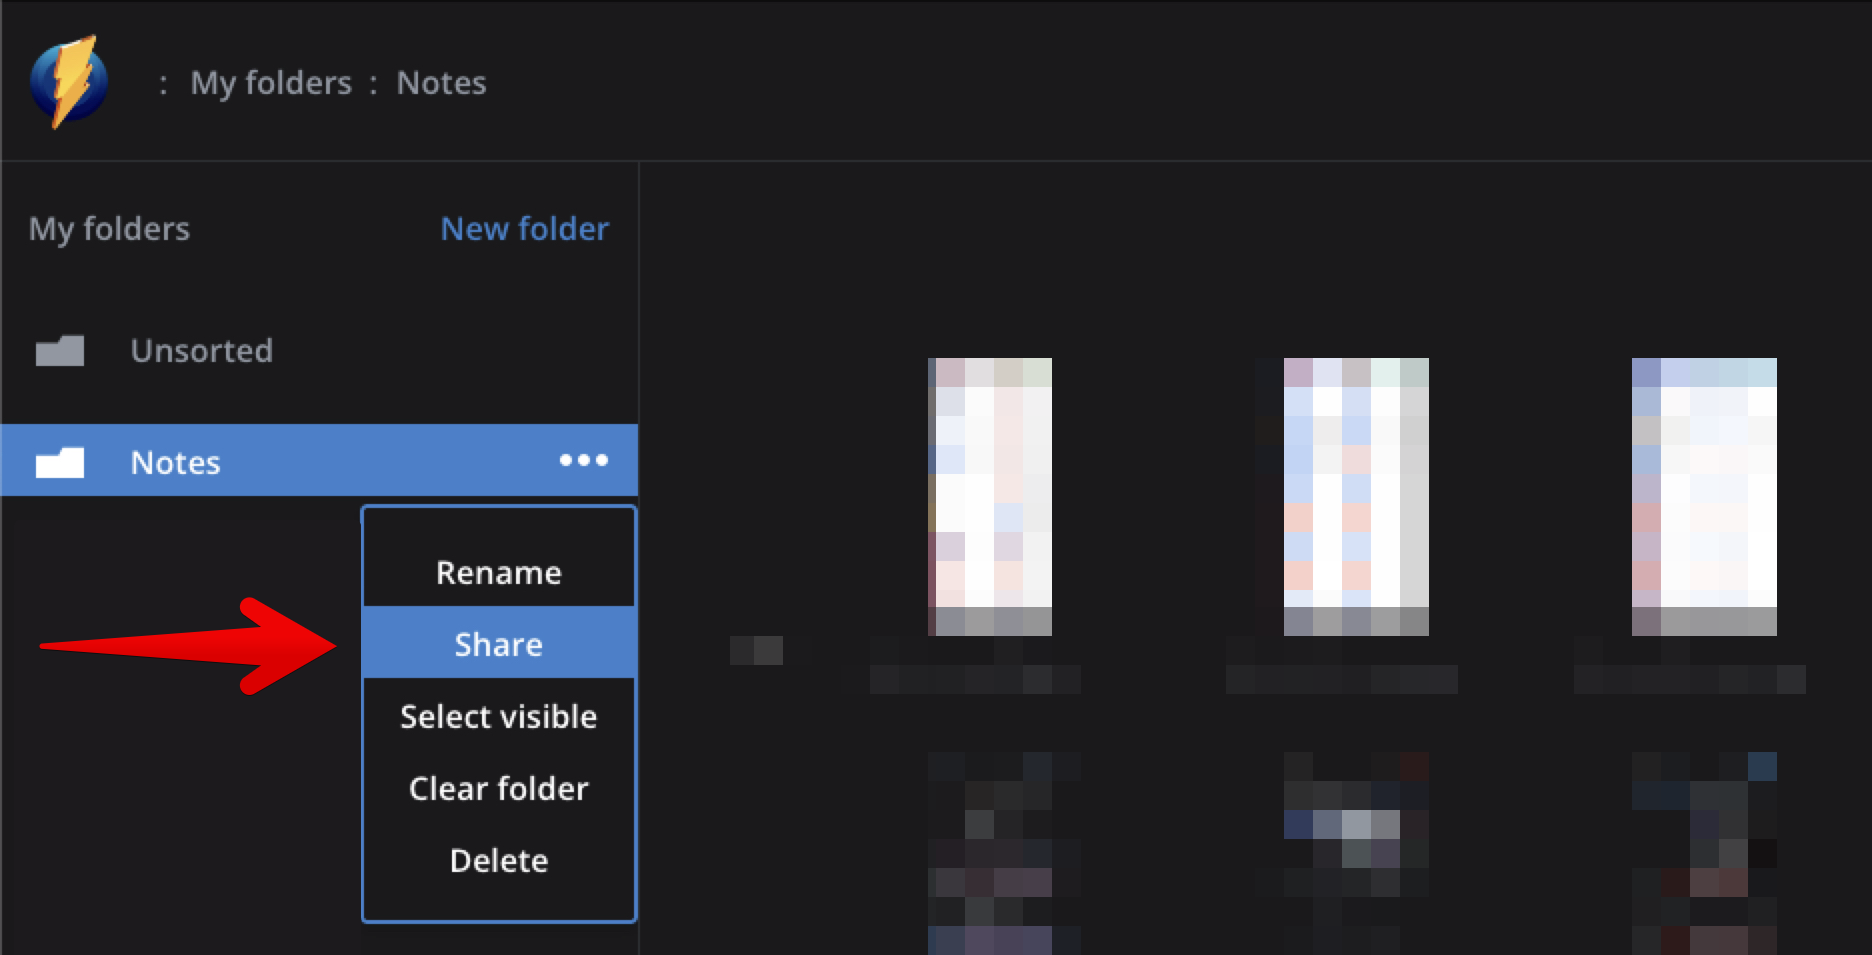
Task: Choose Share from the folder menu
Action: (x=498, y=644)
